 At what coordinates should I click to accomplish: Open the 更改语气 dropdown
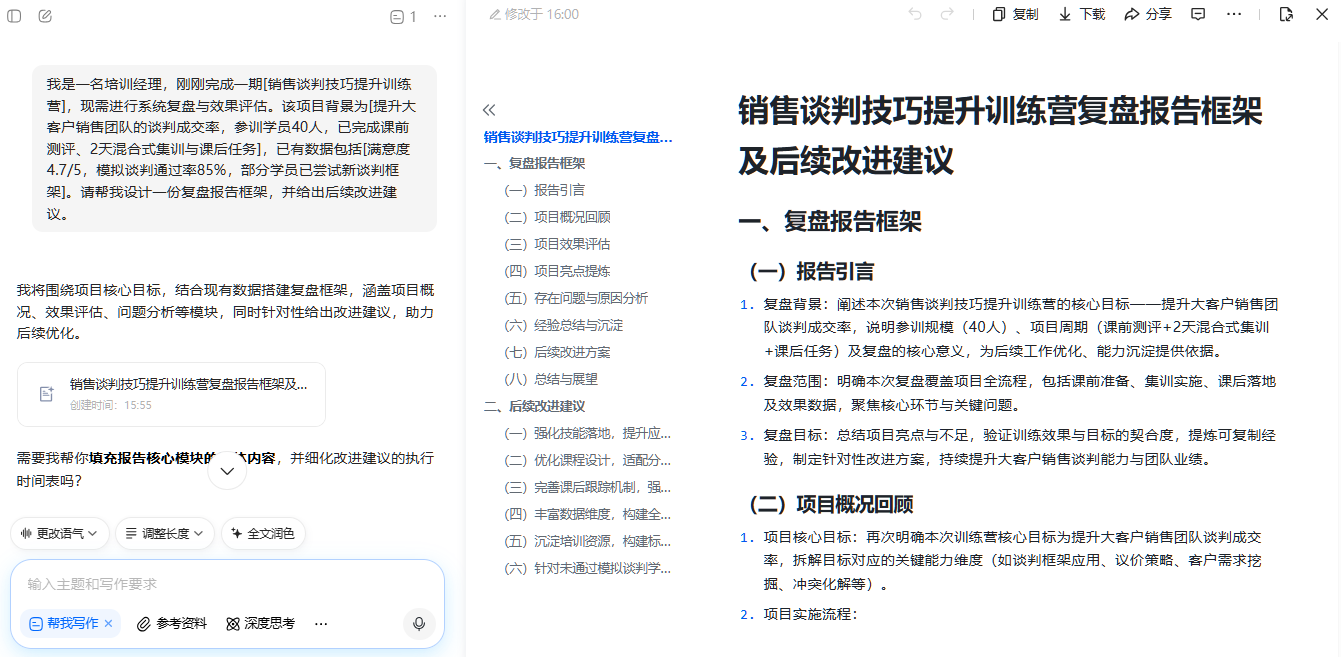click(x=59, y=534)
